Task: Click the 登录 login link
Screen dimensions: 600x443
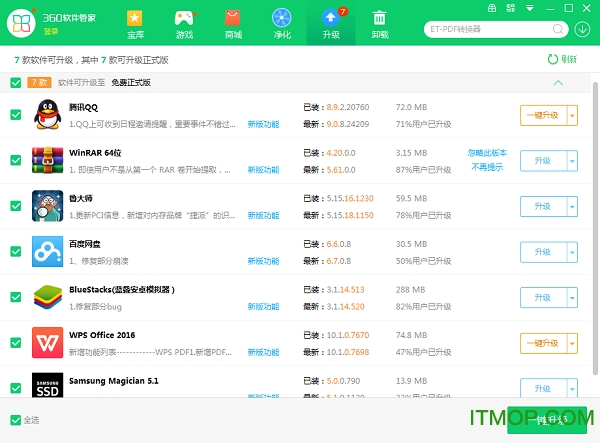Action: click(51, 32)
